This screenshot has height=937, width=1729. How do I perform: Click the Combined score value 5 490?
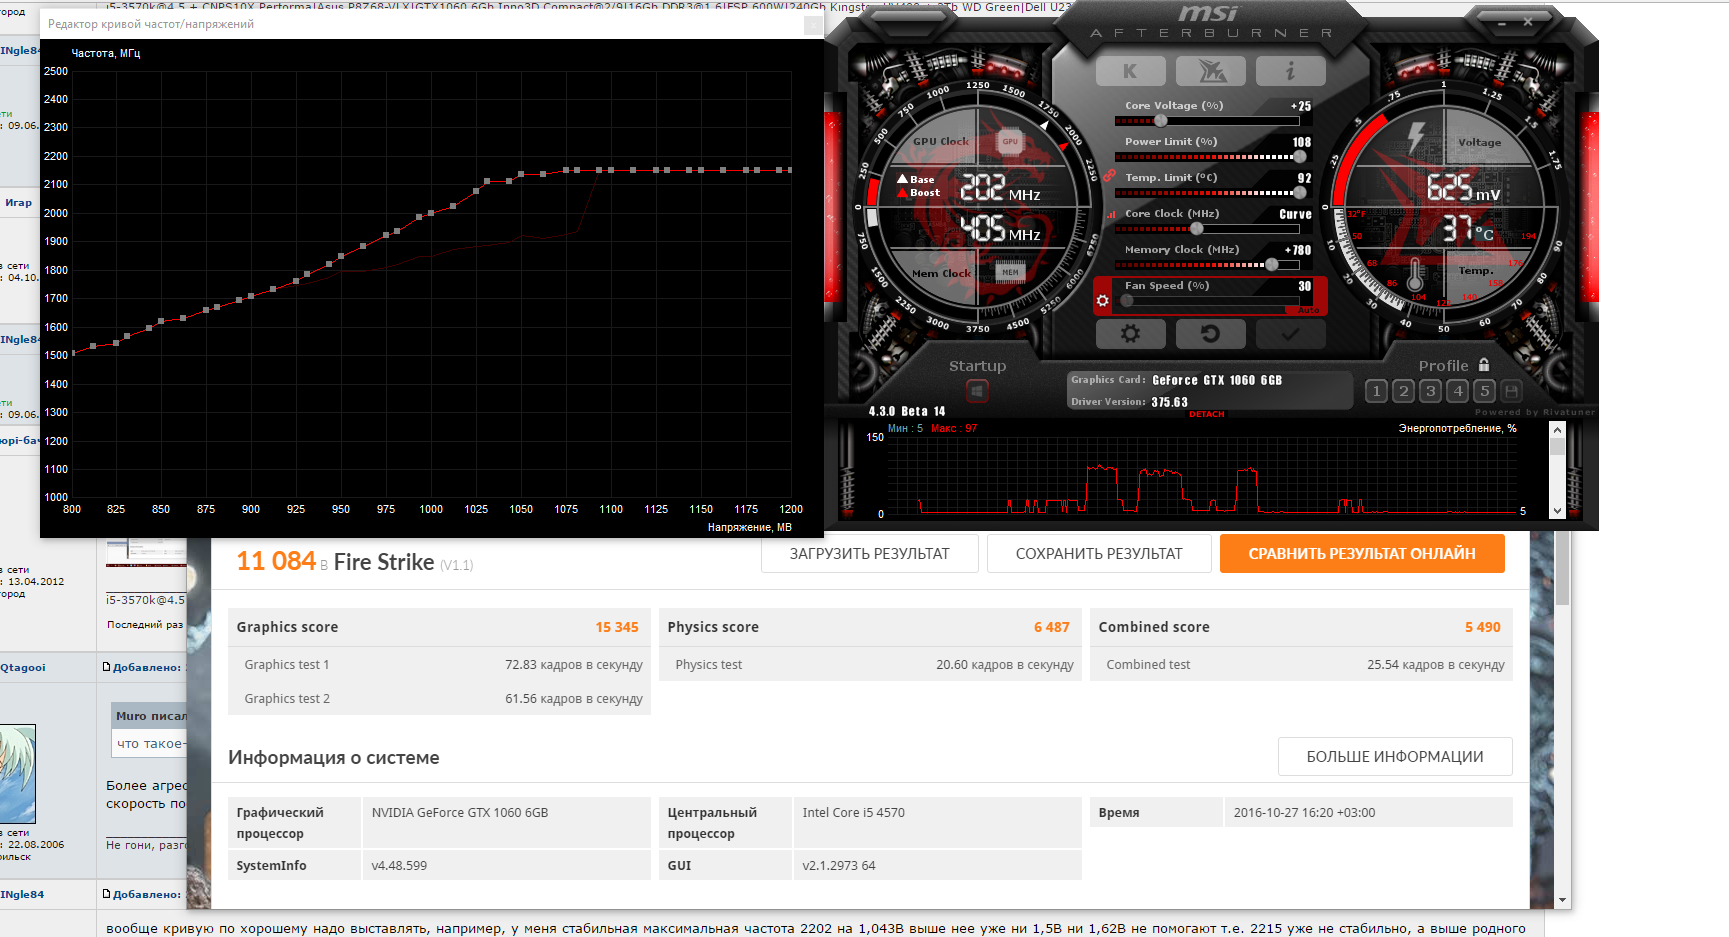1483,627
